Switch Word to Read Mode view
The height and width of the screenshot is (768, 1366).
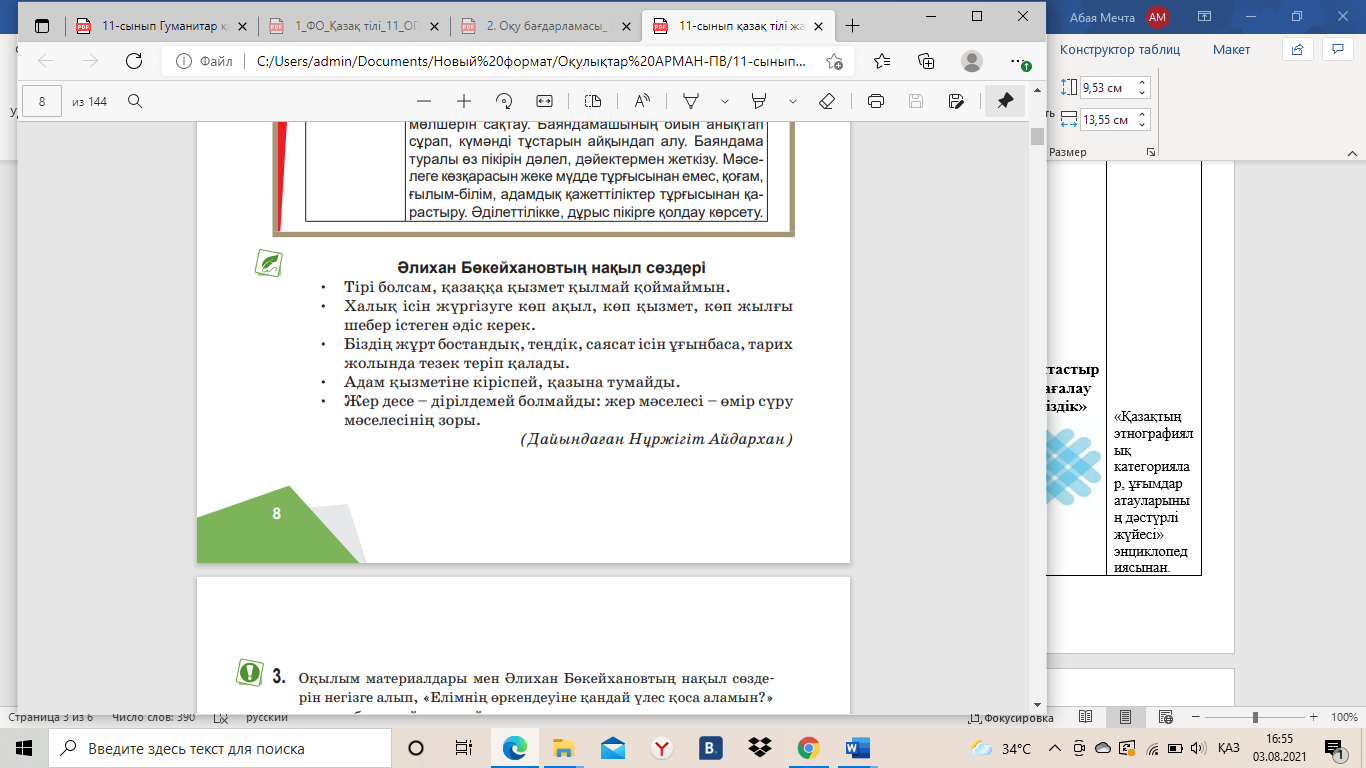click(1086, 718)
